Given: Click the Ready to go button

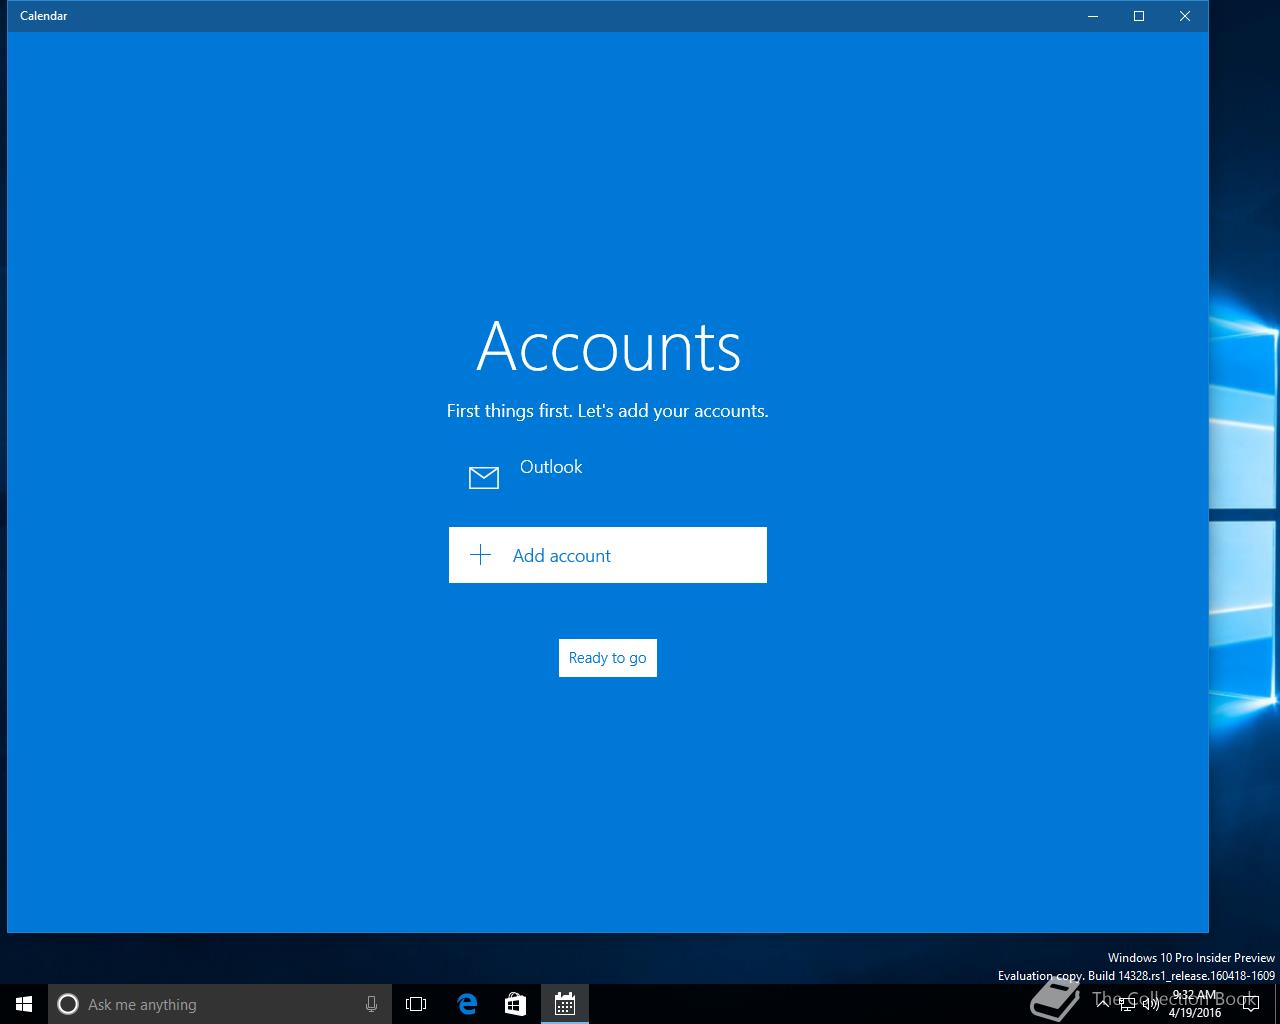Looking at the screenshot, I should [608, 658].
